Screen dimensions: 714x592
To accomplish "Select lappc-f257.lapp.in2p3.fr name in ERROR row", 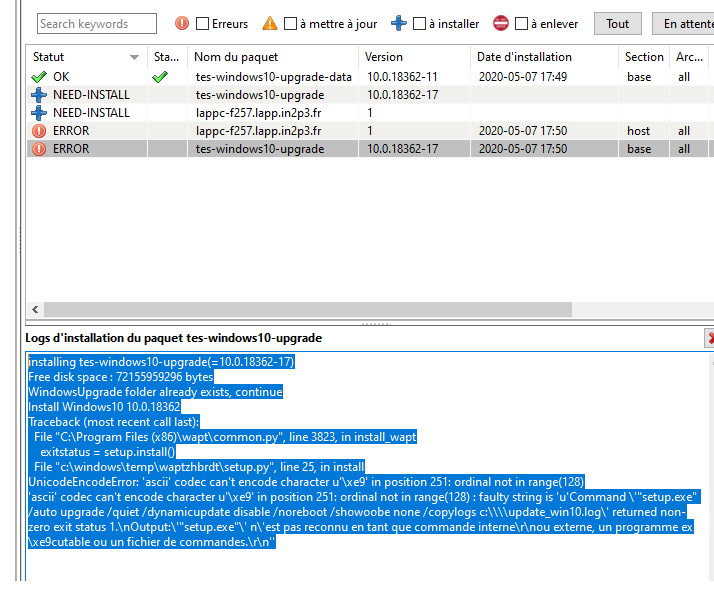I will point(259,131).
